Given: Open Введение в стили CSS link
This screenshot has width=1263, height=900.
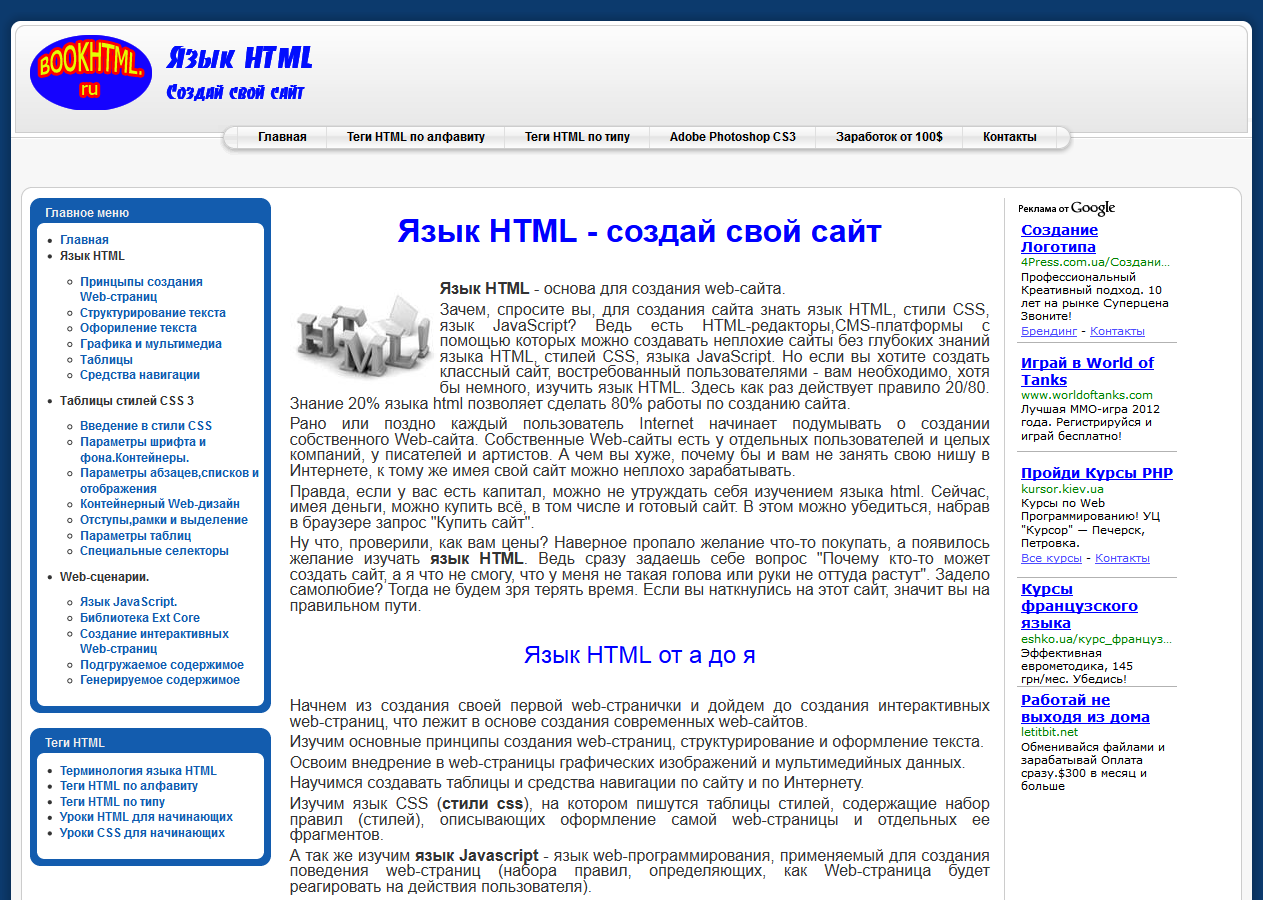Looking at the screenshot, I should [144, 425].
